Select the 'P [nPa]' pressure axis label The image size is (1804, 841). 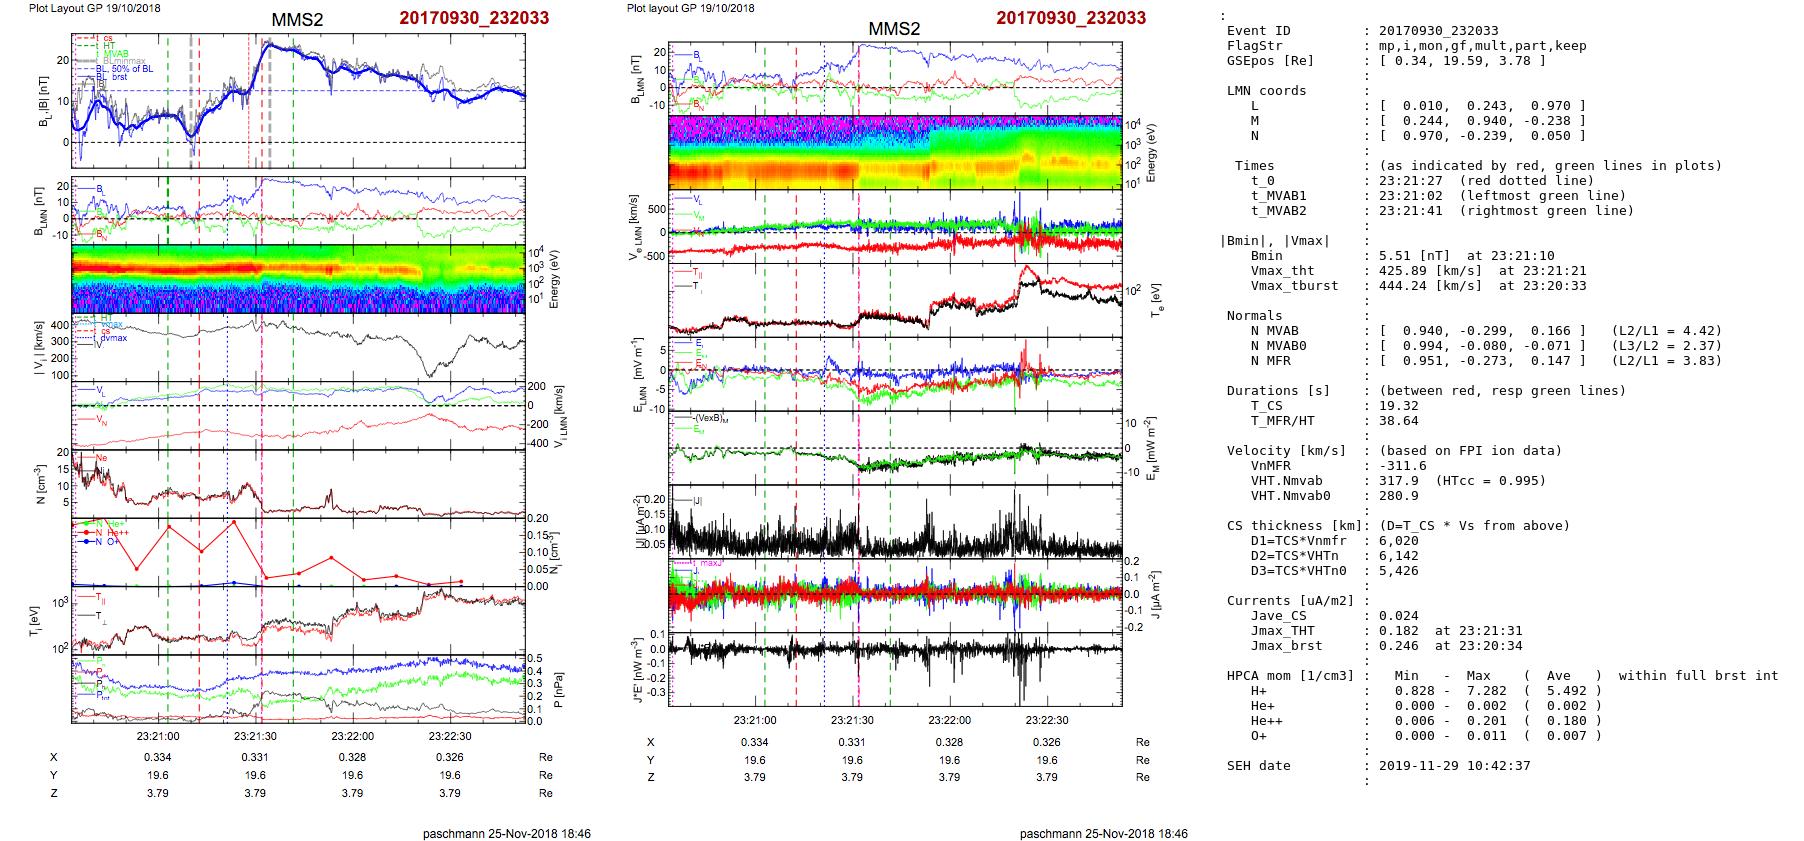(x=558, y=689)
